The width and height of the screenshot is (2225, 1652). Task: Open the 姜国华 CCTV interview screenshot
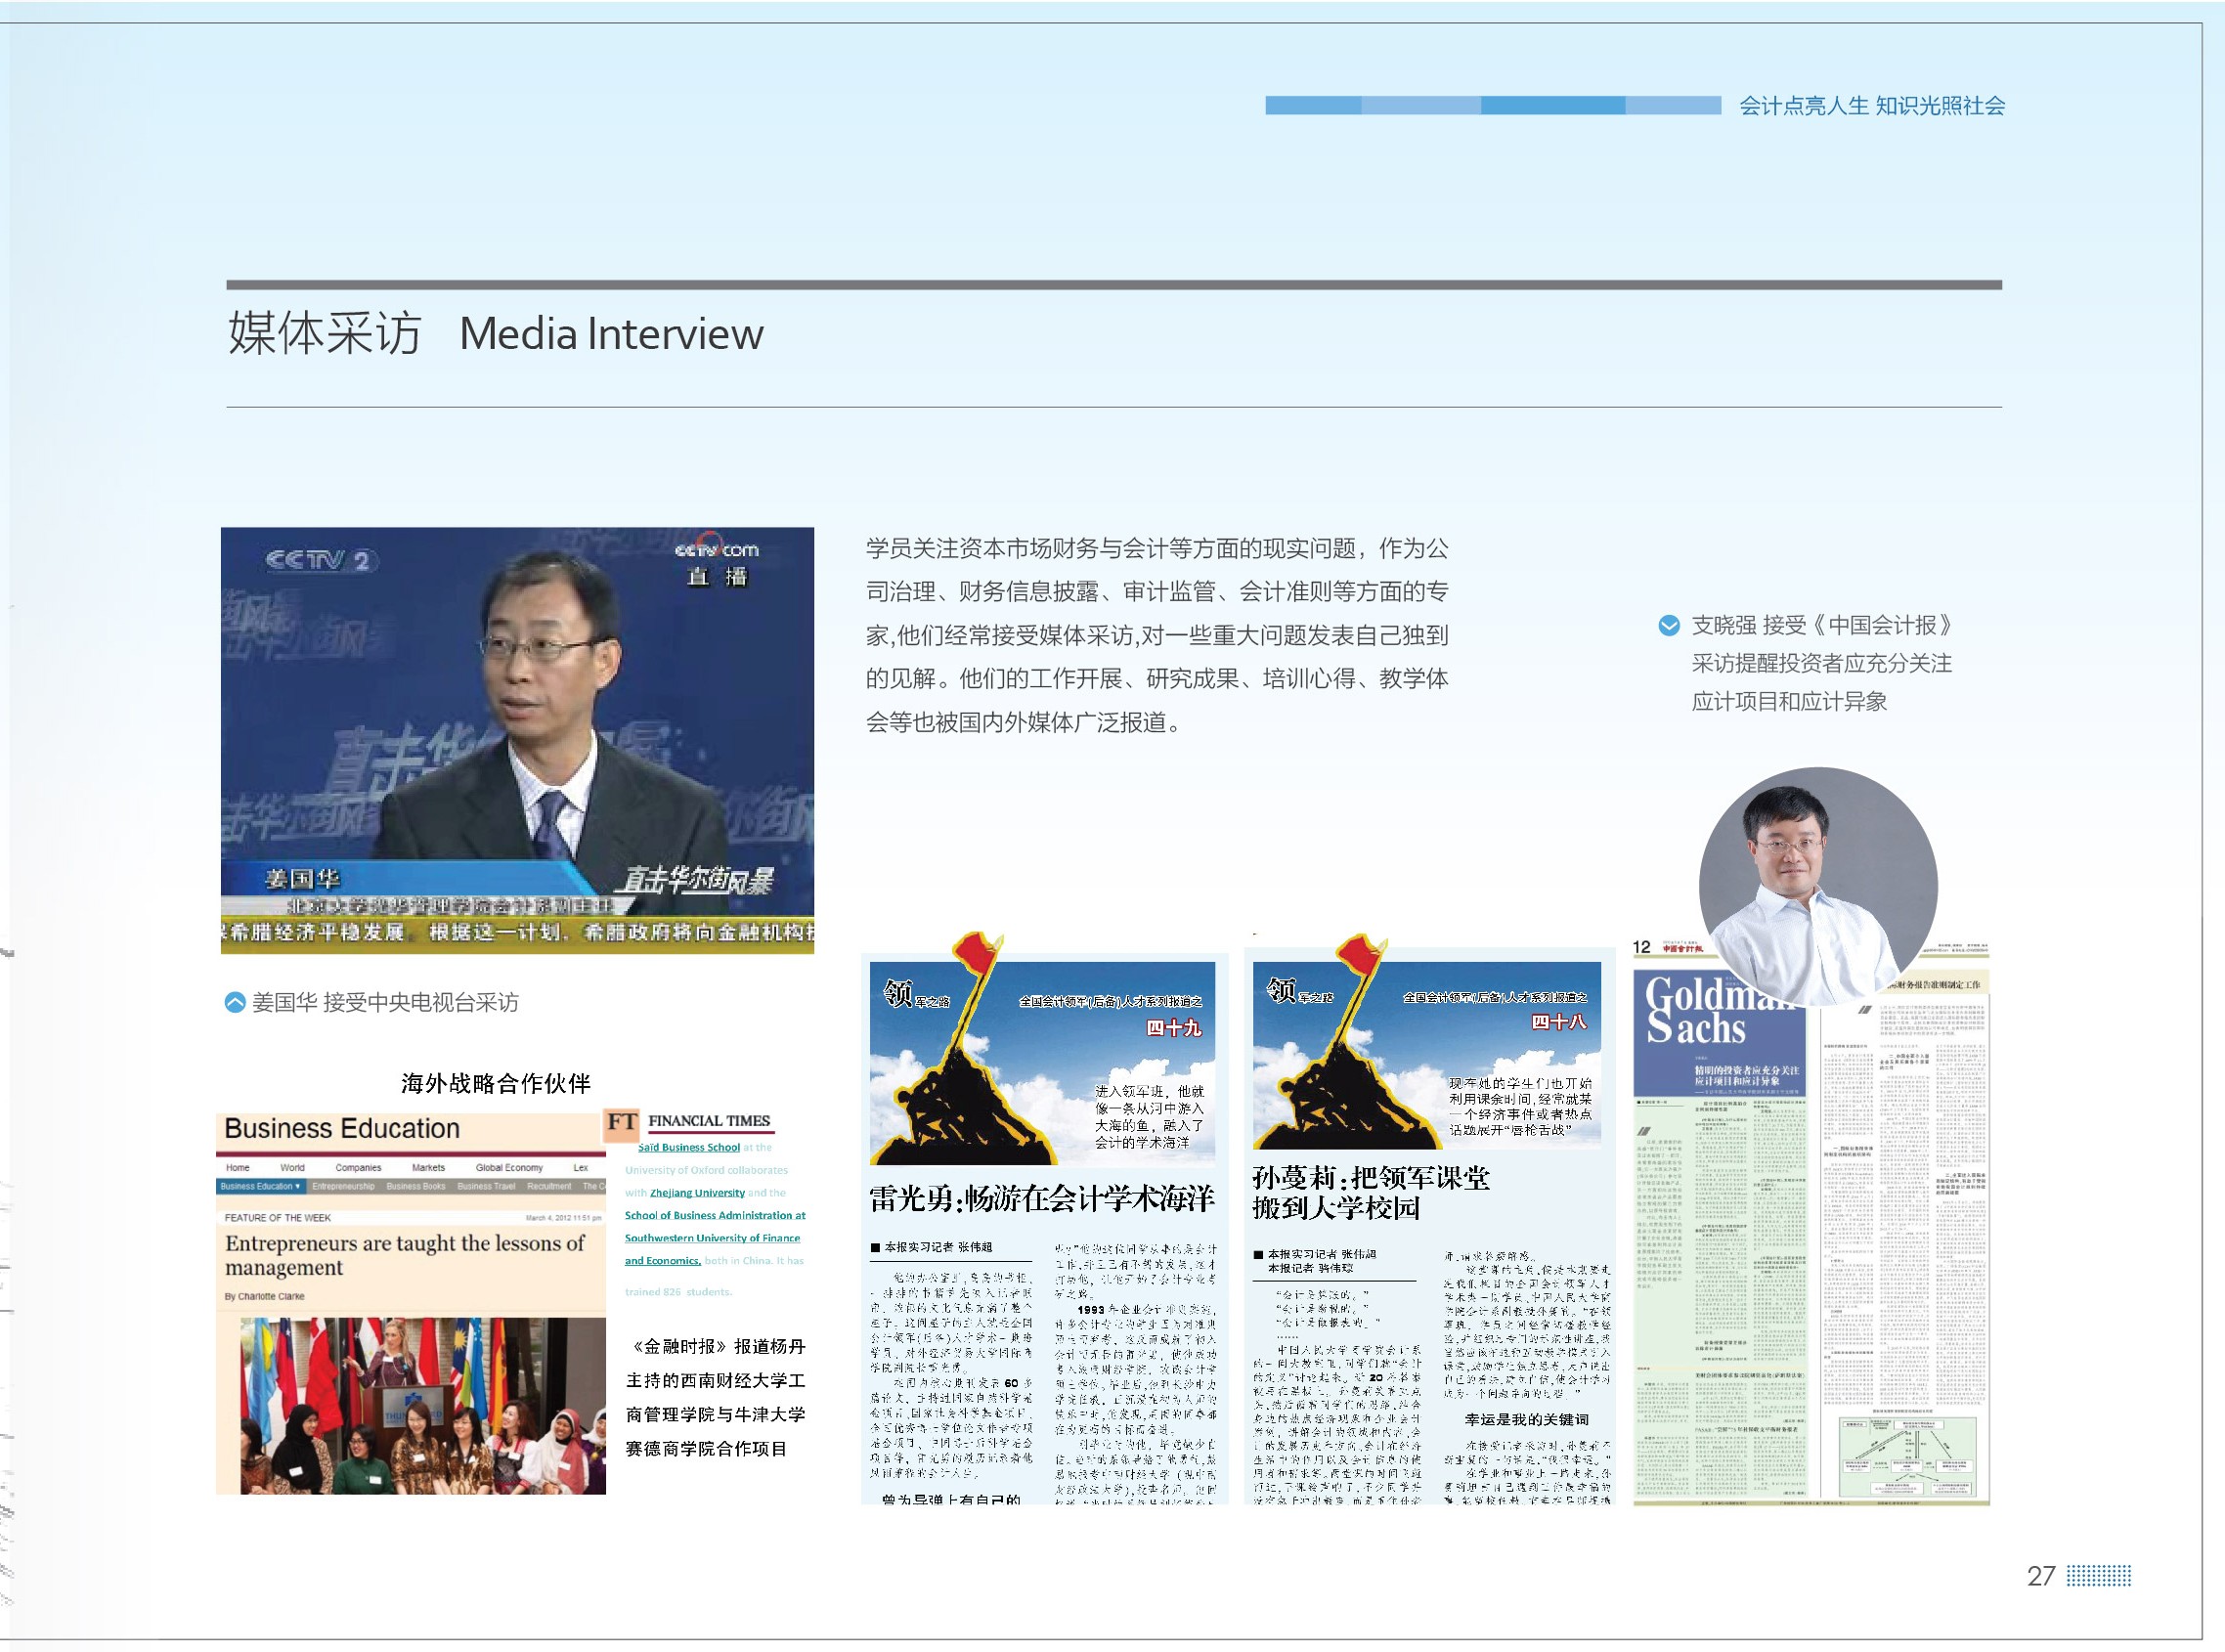(x=517, y=740)
